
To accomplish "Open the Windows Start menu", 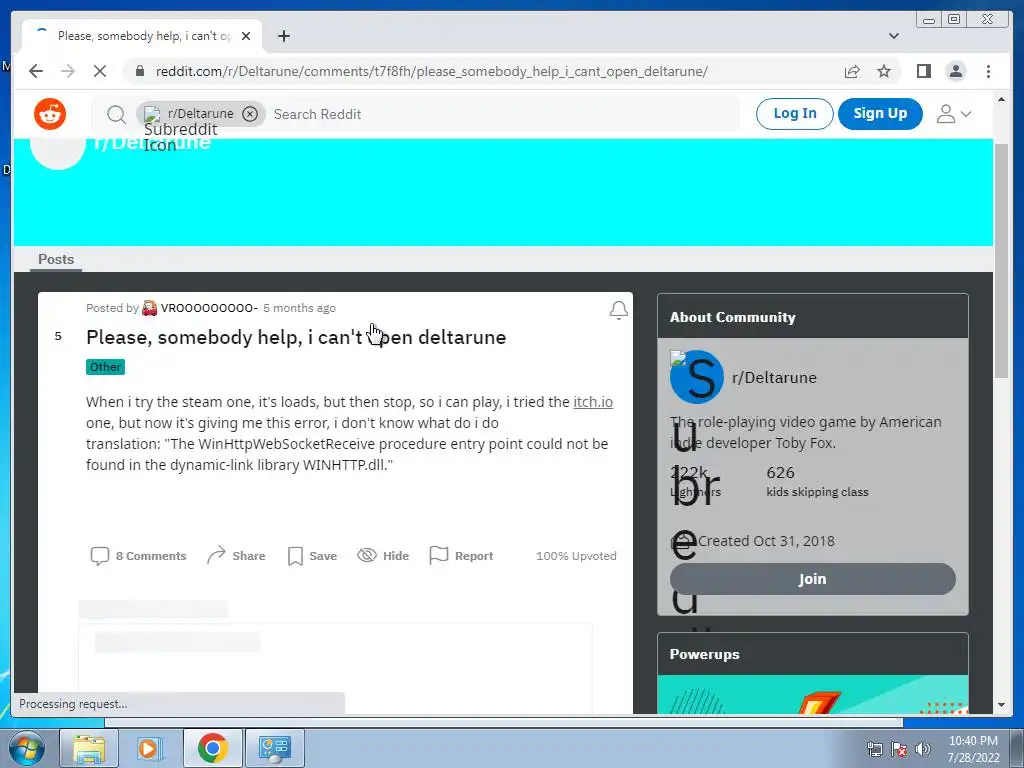I will point(27,748).
